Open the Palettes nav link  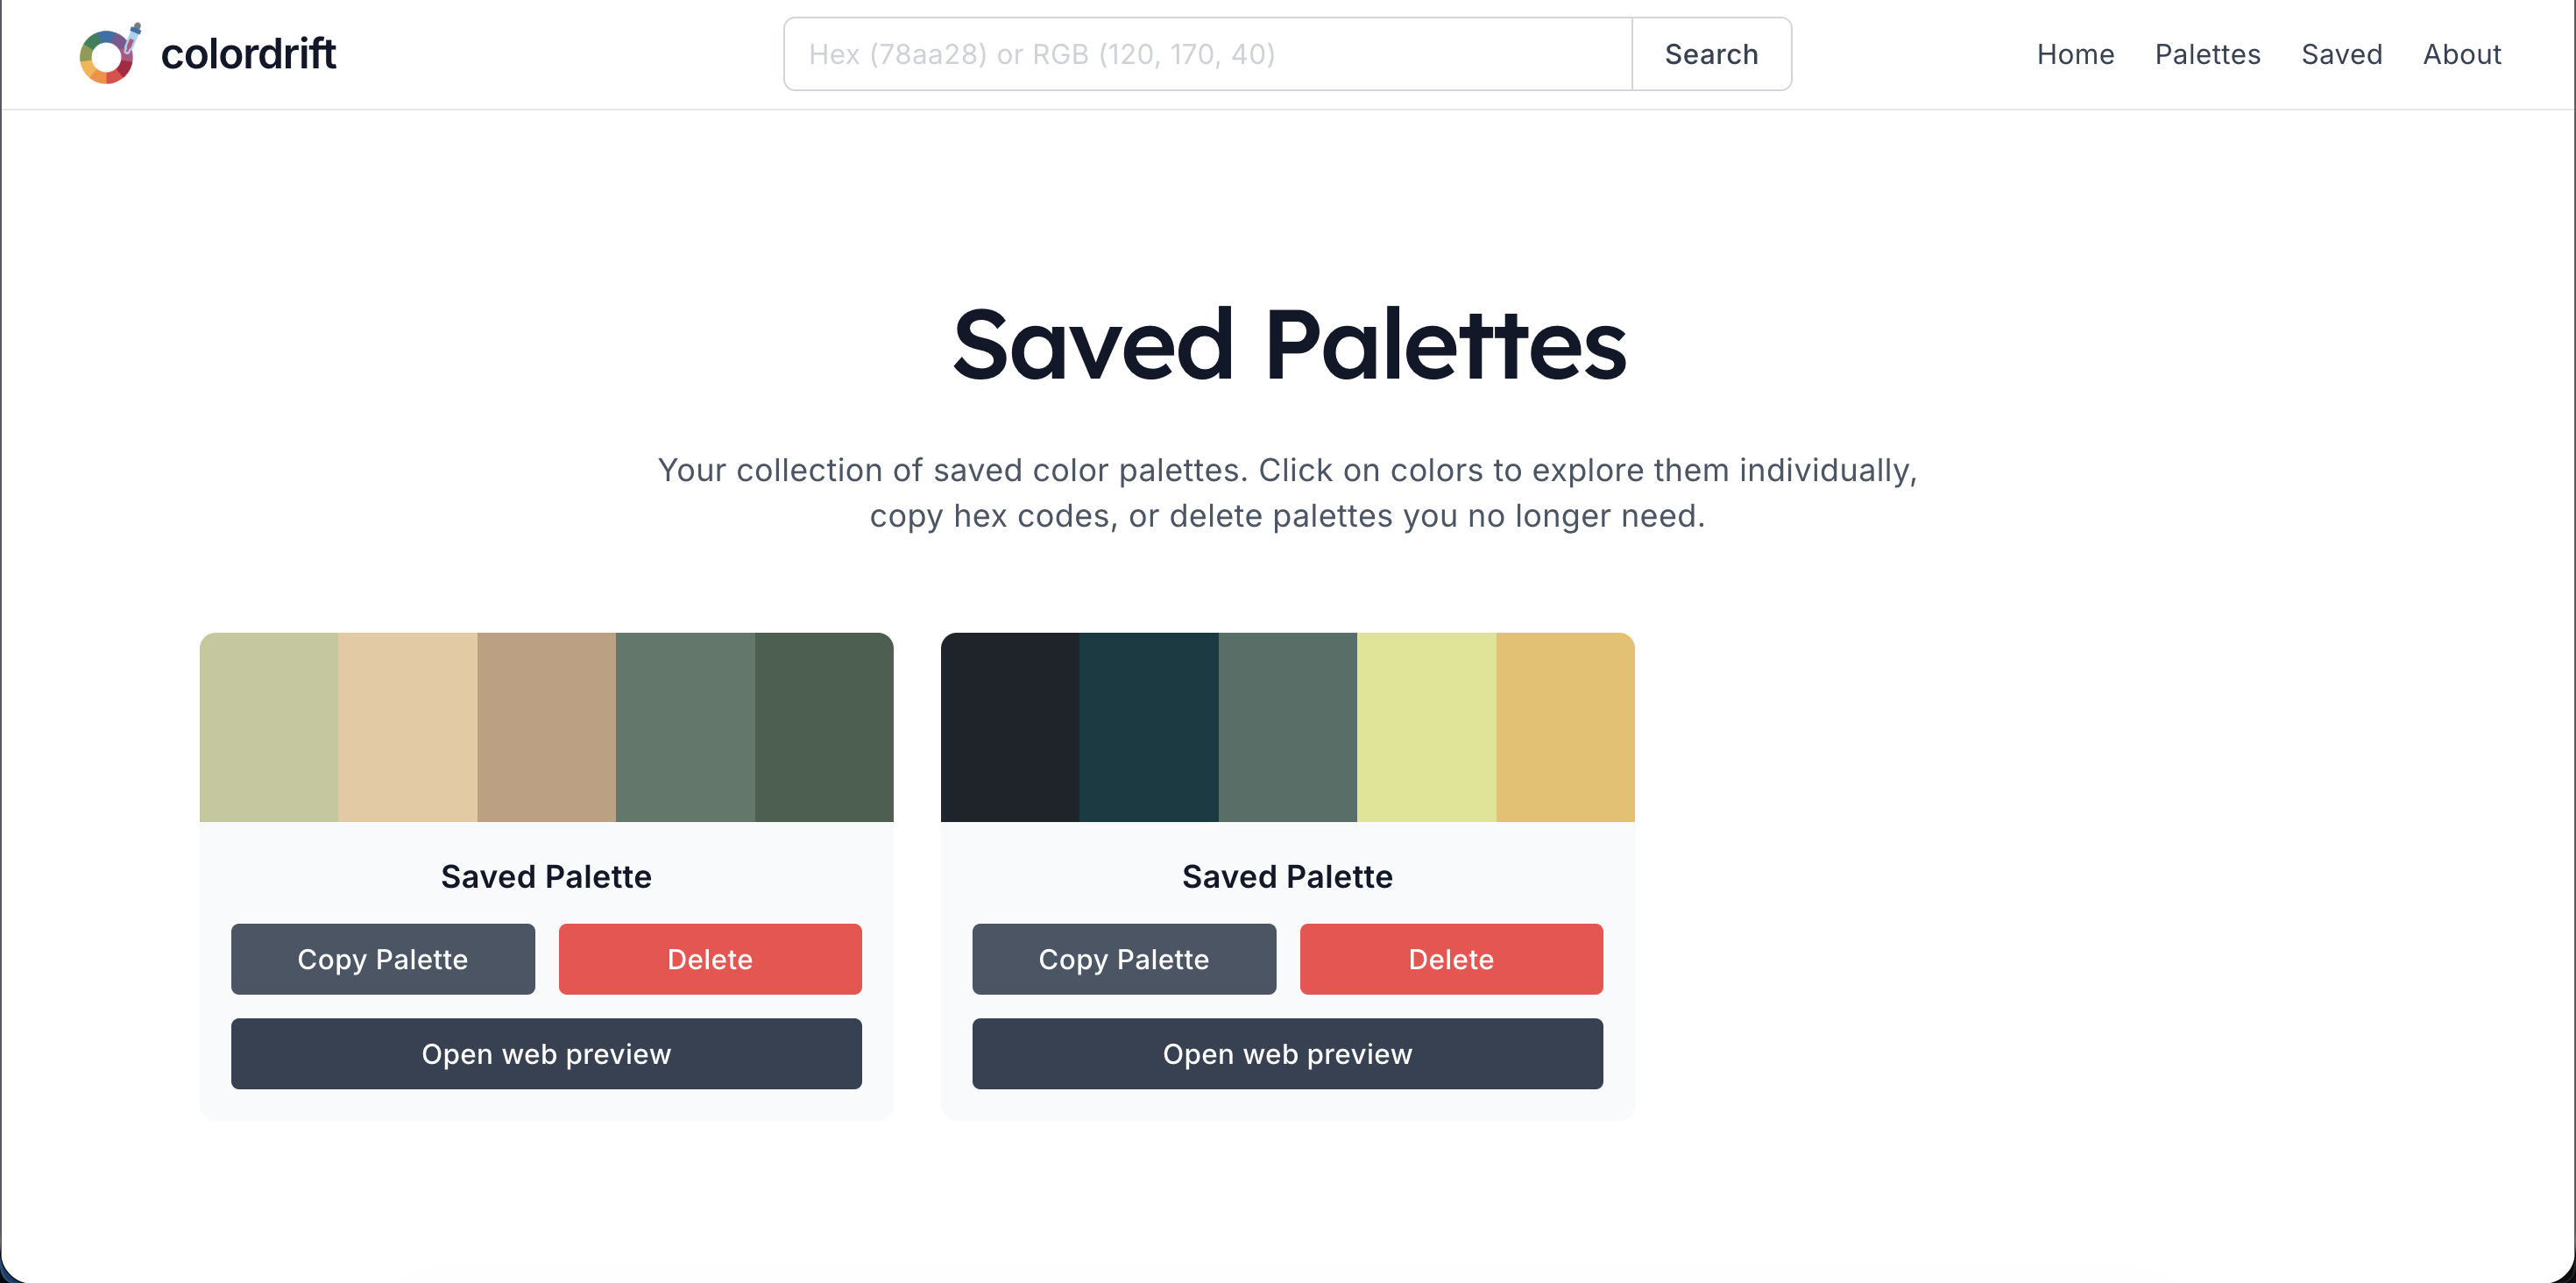(x=2207, y=54)
